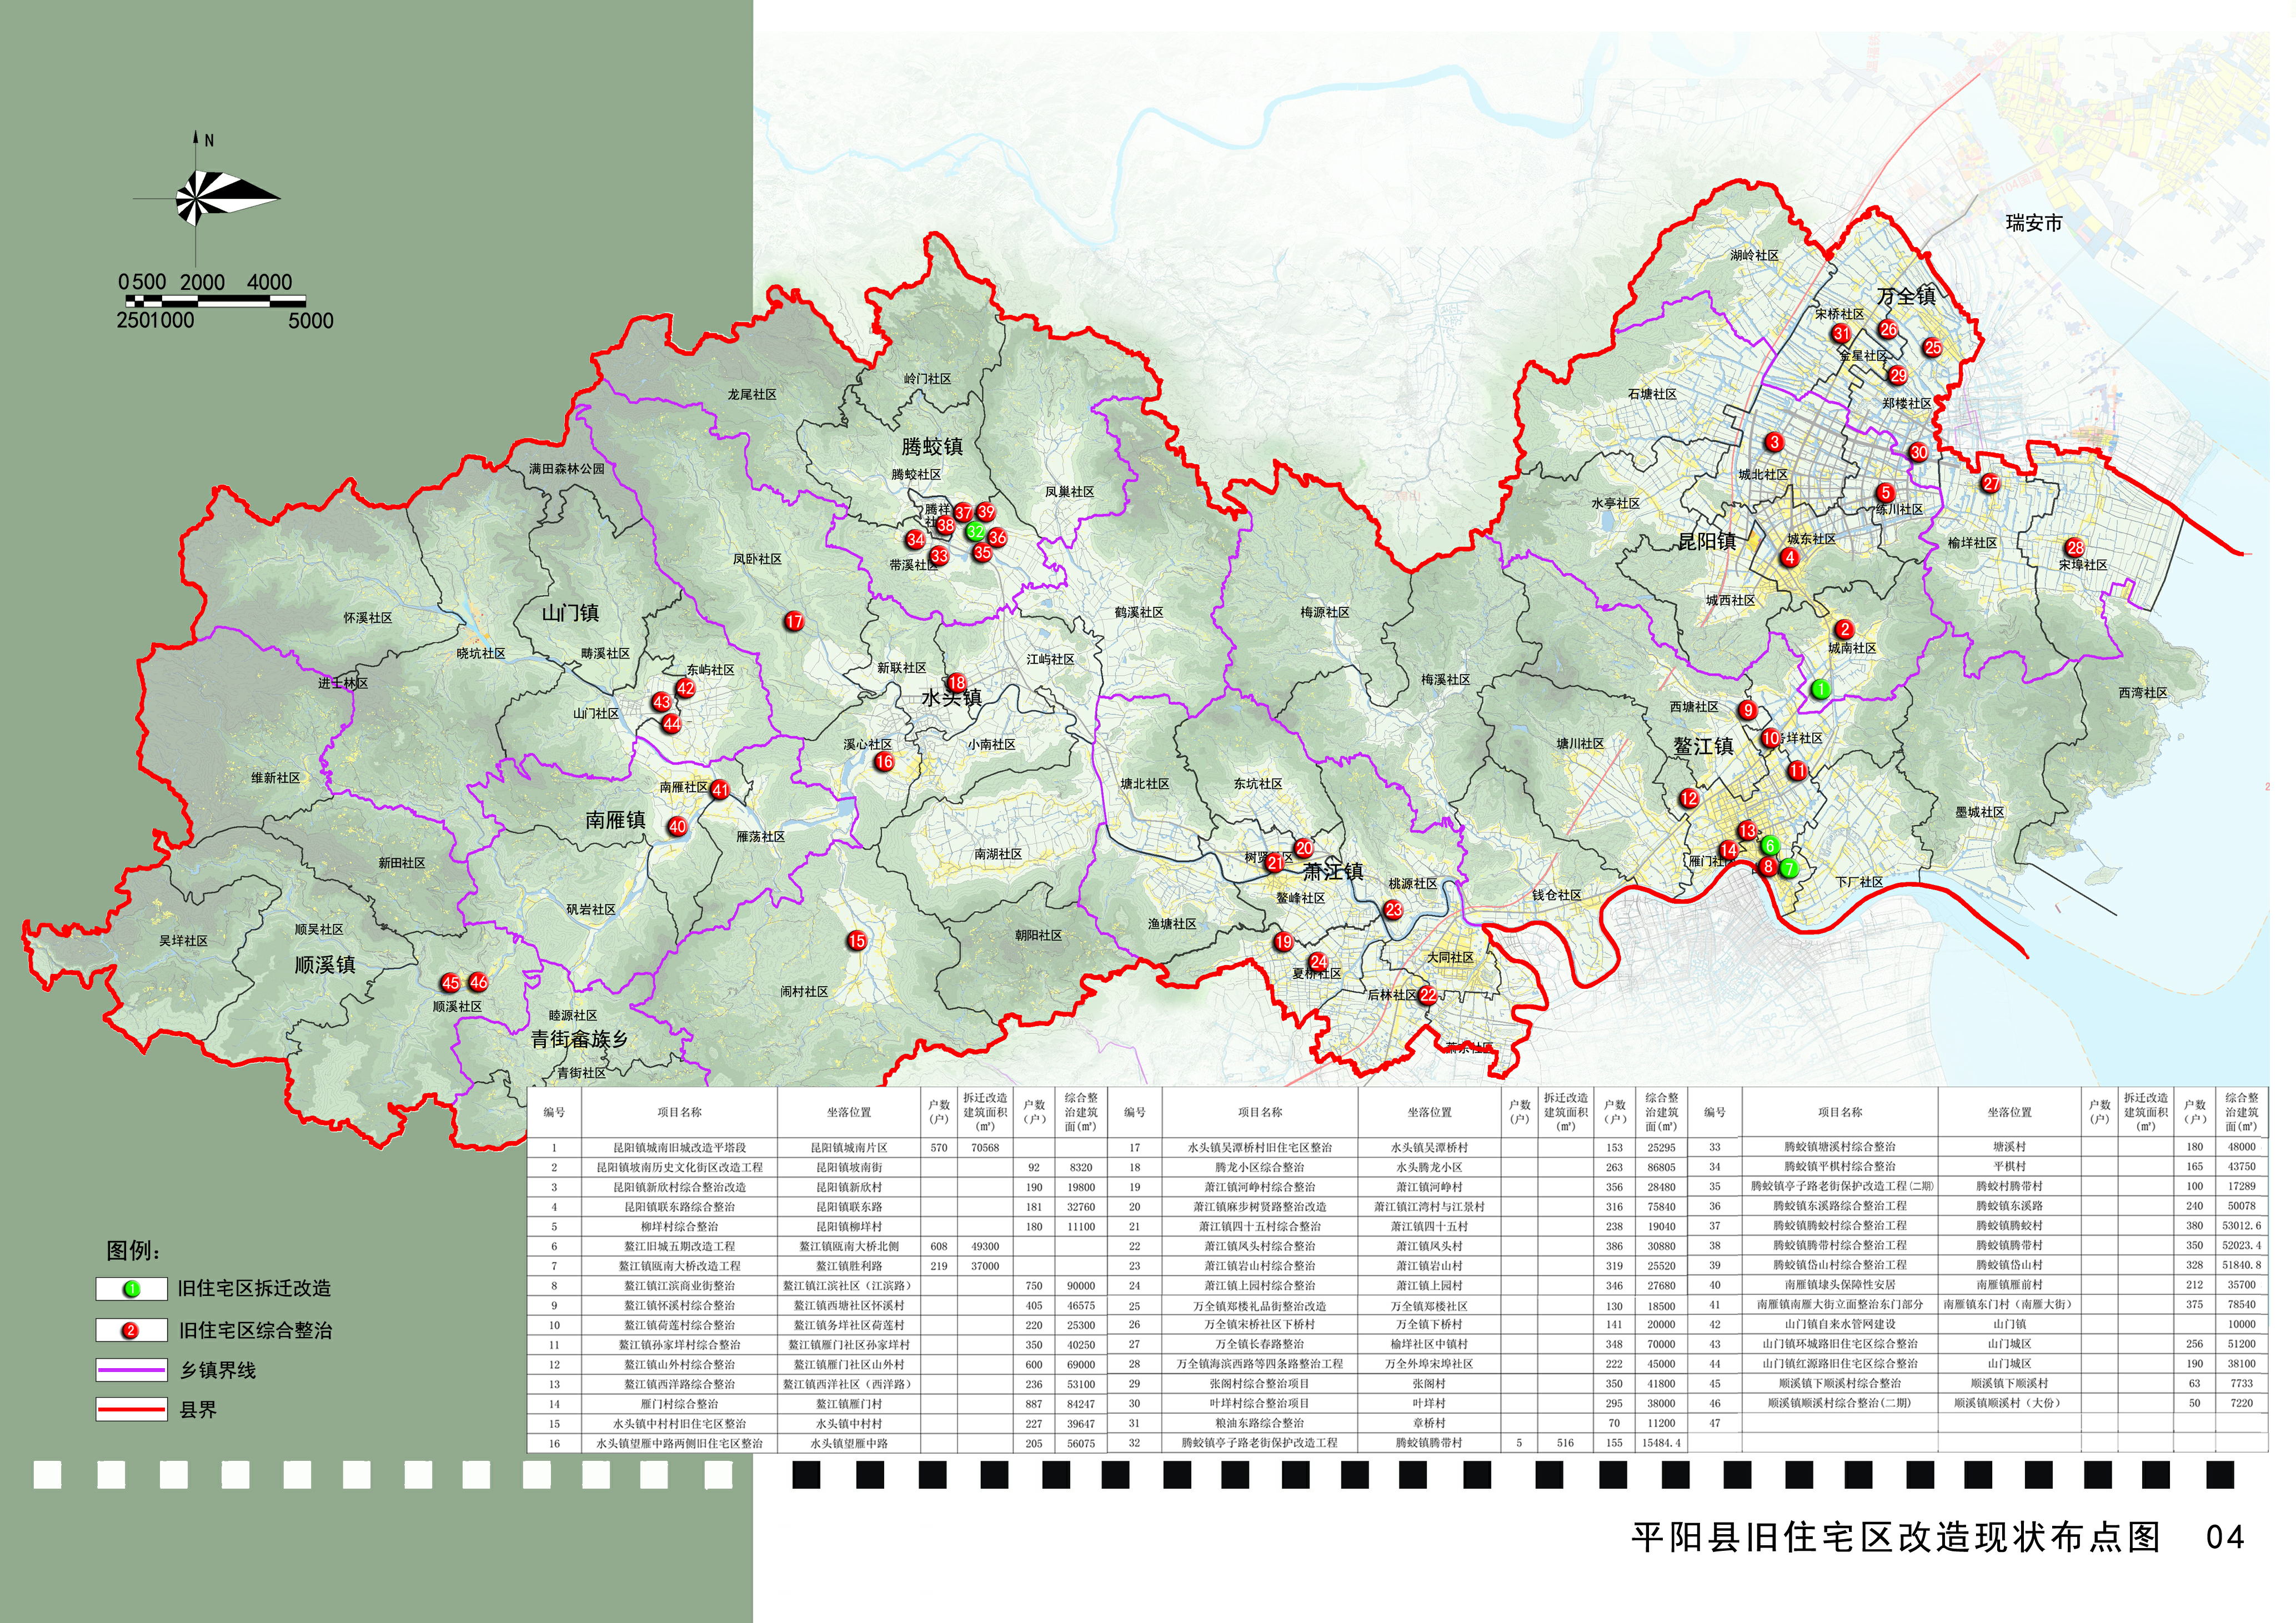Click the value 70568 in the table
The width and height of the screenshot is (2296, 1623).
(985, 1148)
